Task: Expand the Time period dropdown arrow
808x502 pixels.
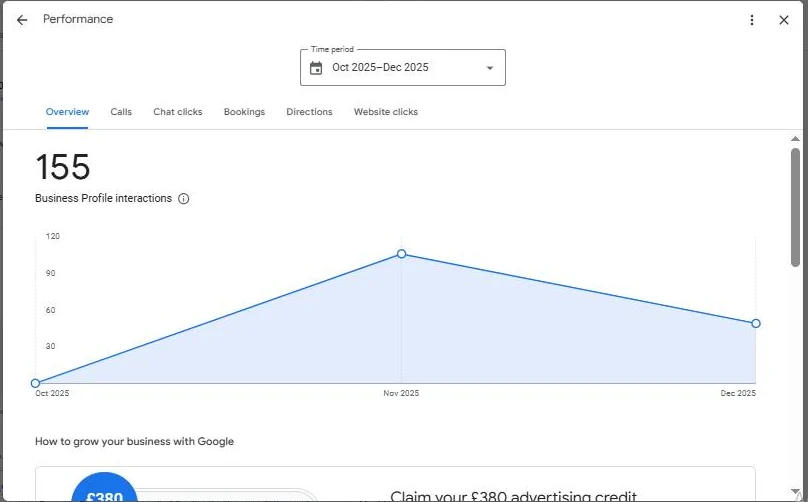Action: 490,68
